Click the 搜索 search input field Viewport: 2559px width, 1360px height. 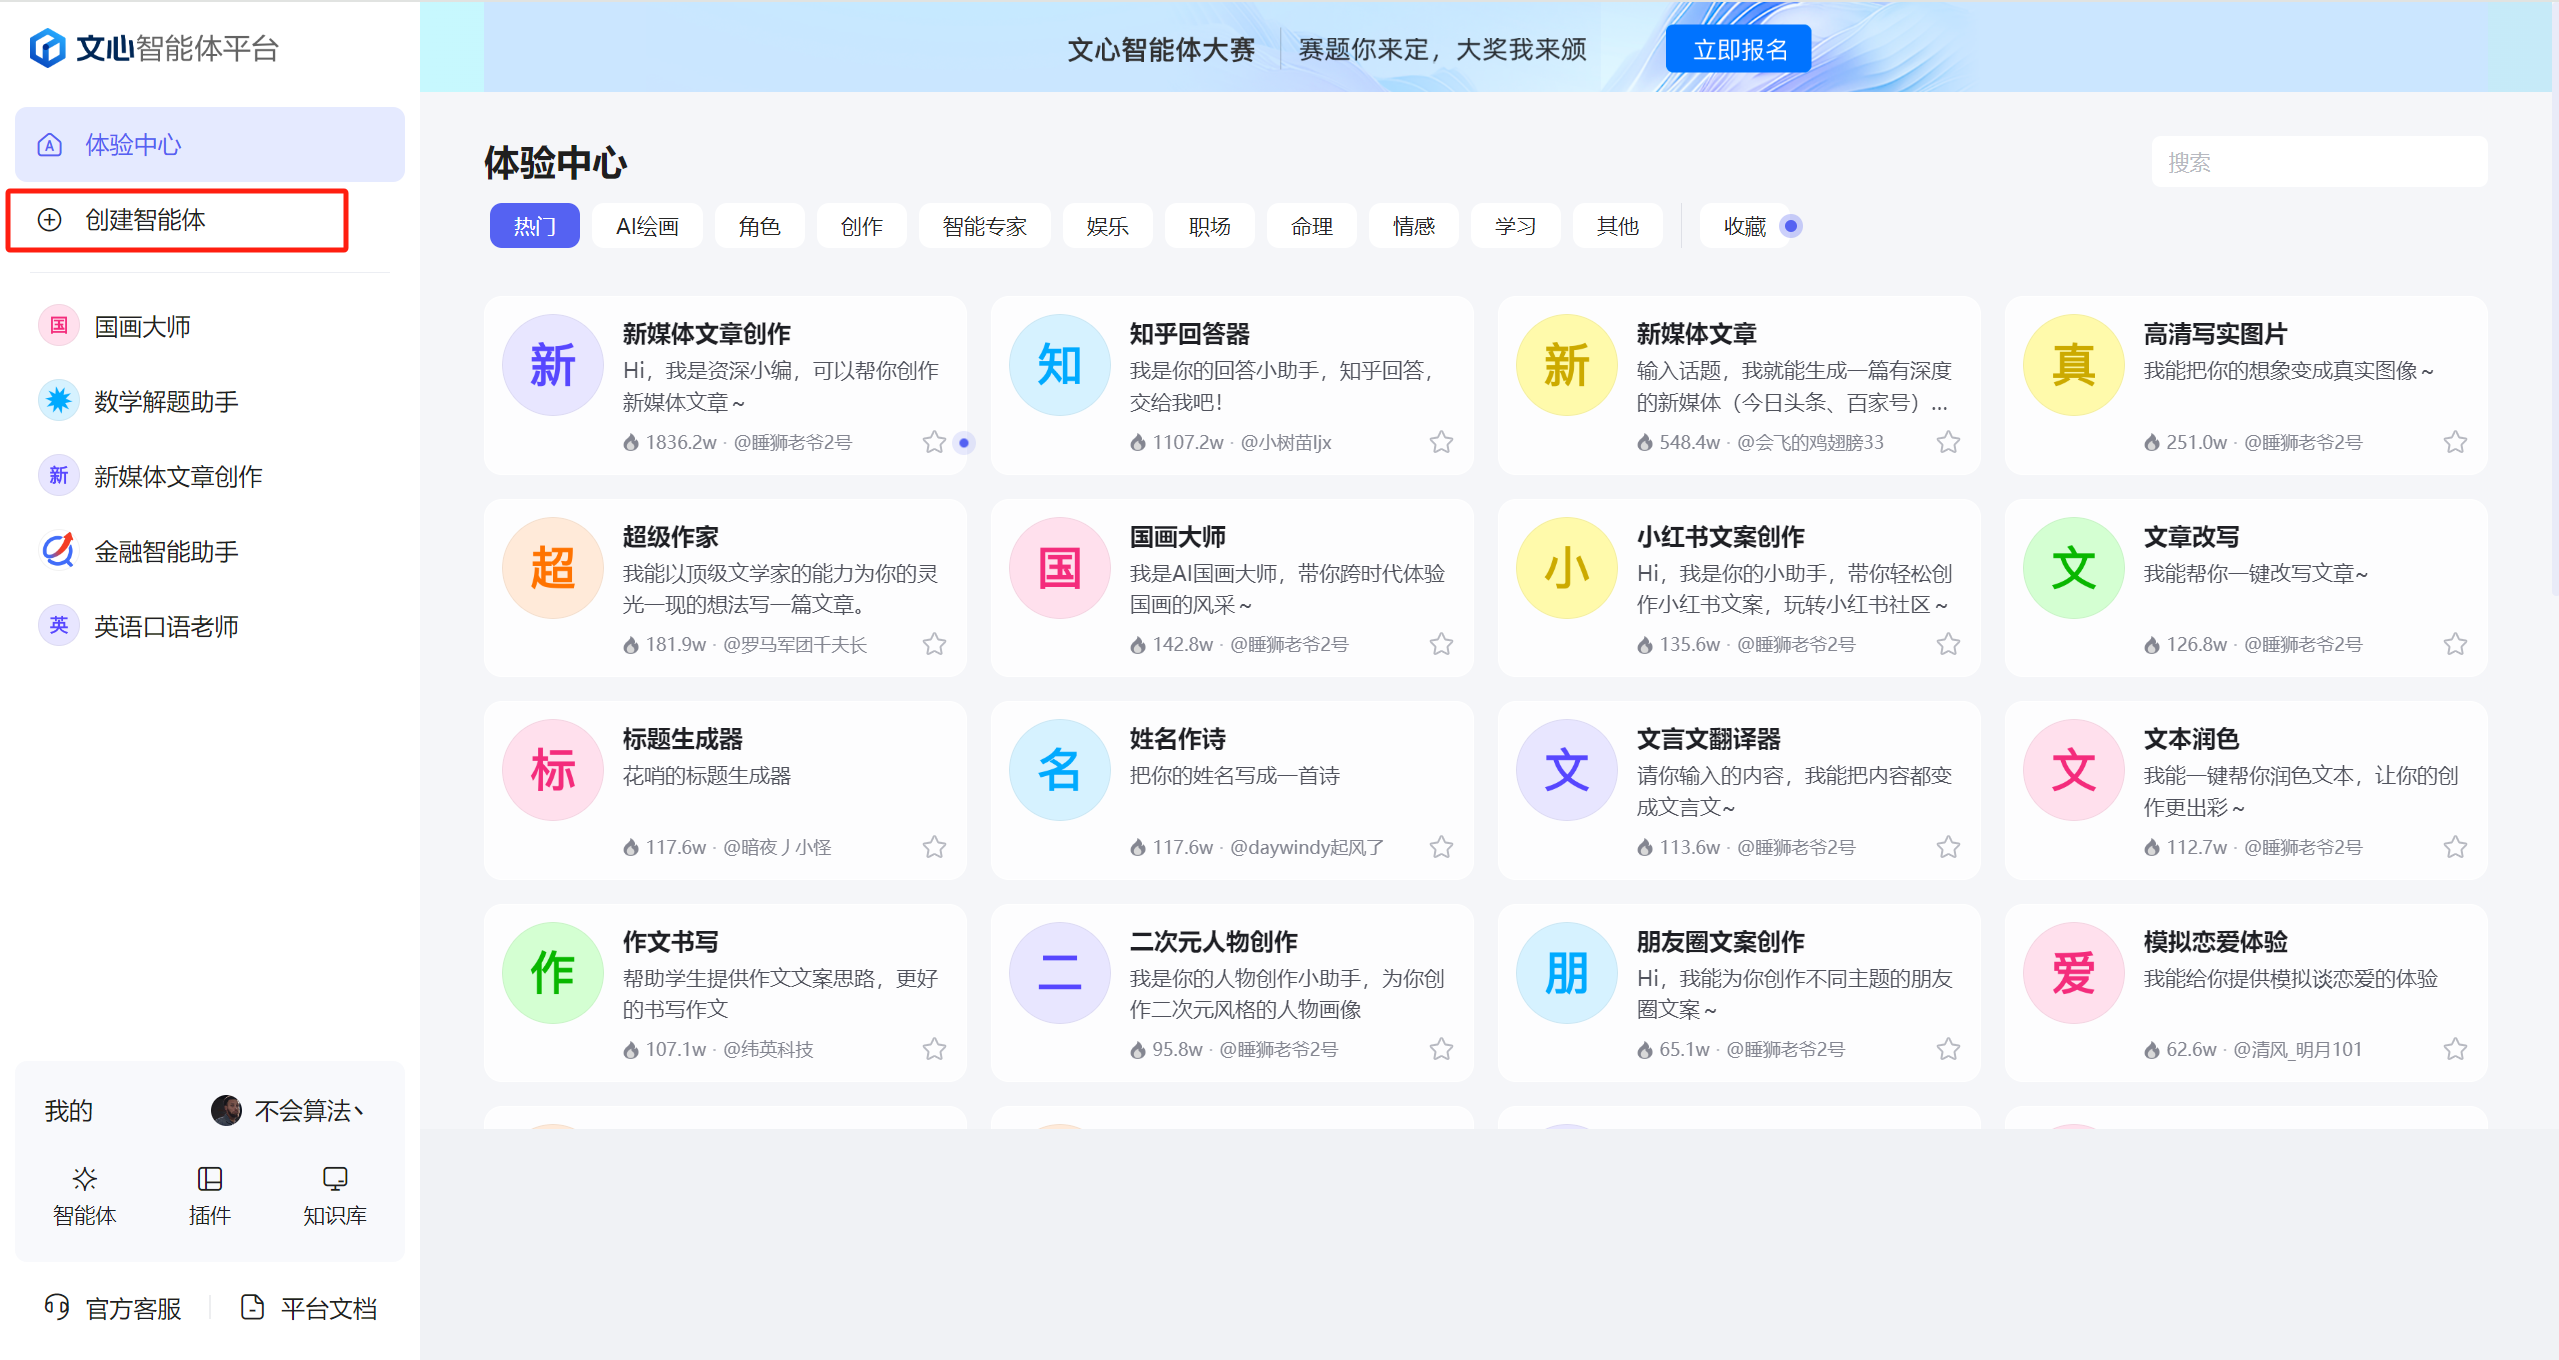pyautogui.click(x=2318, y=162)
